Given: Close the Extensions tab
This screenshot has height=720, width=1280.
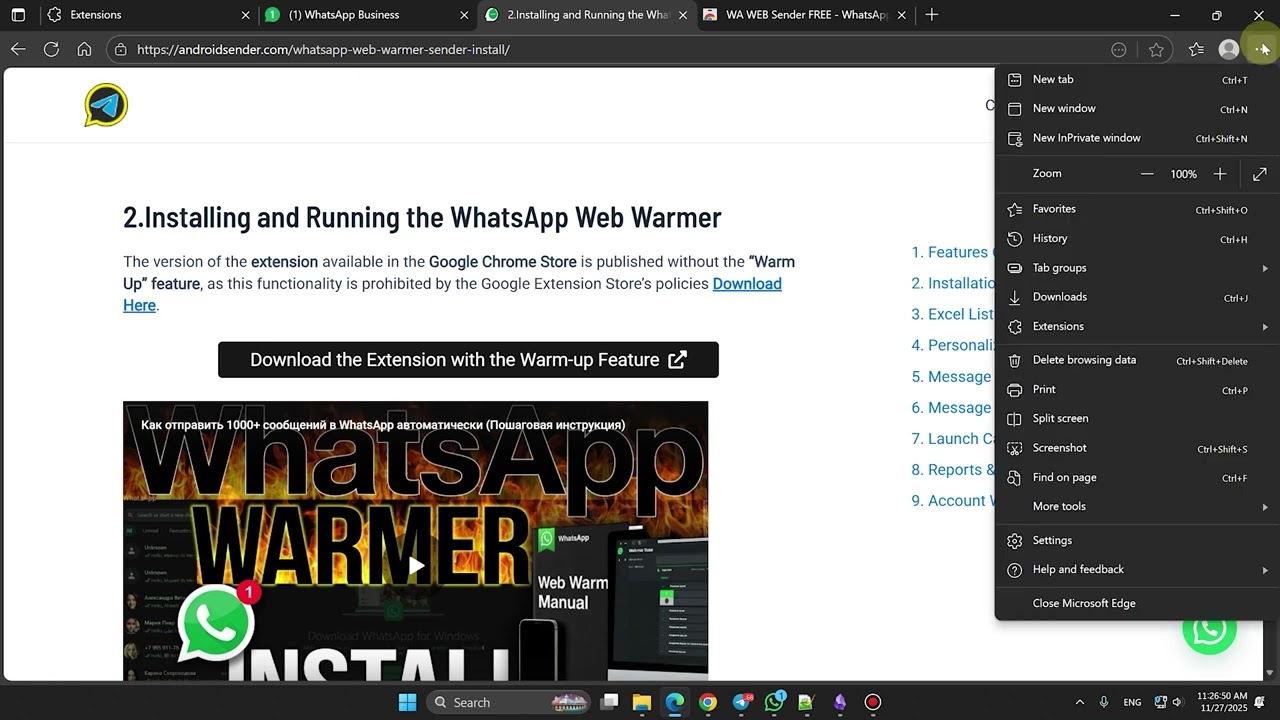Looking at the screenshot, I should (246, 15).
